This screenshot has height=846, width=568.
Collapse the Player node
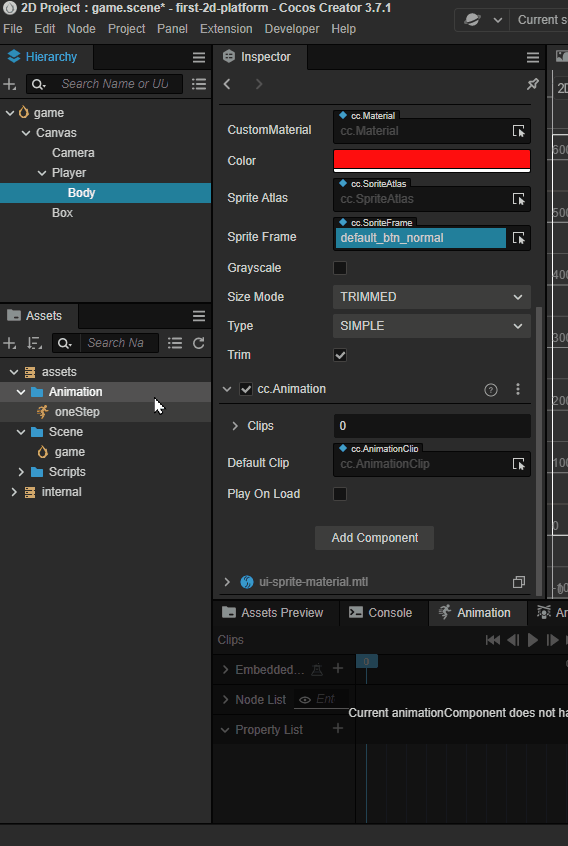point(42,173)
